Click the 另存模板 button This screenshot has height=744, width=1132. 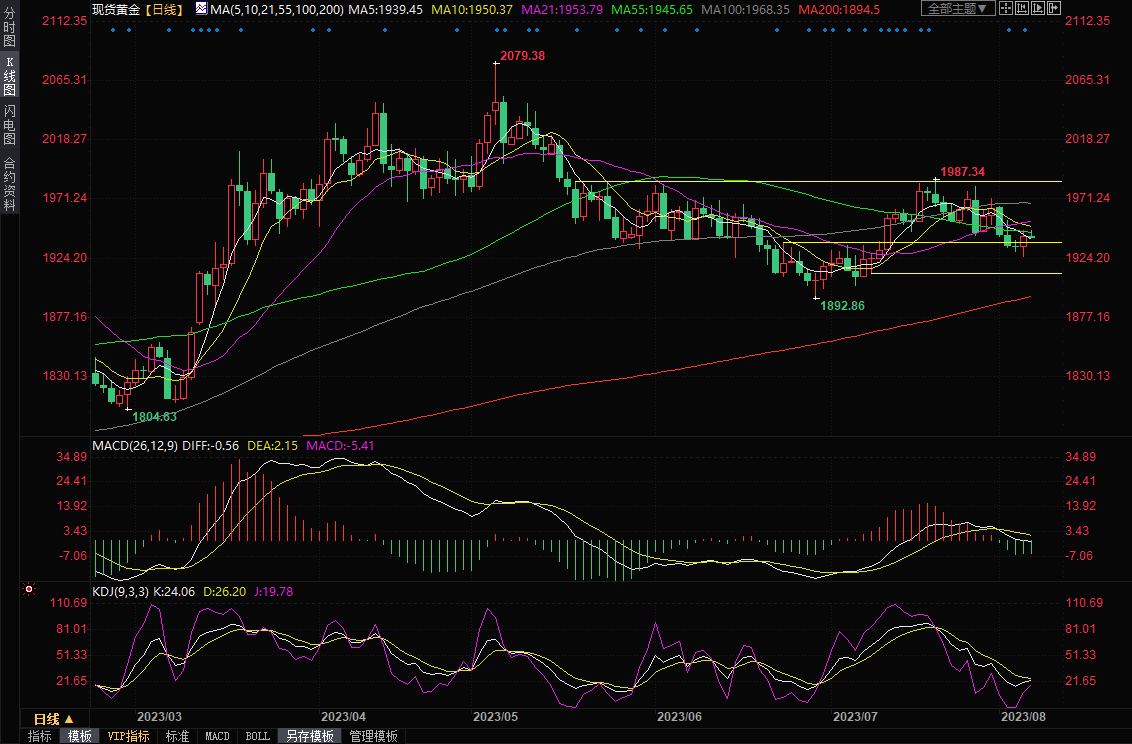pos(309,736)
